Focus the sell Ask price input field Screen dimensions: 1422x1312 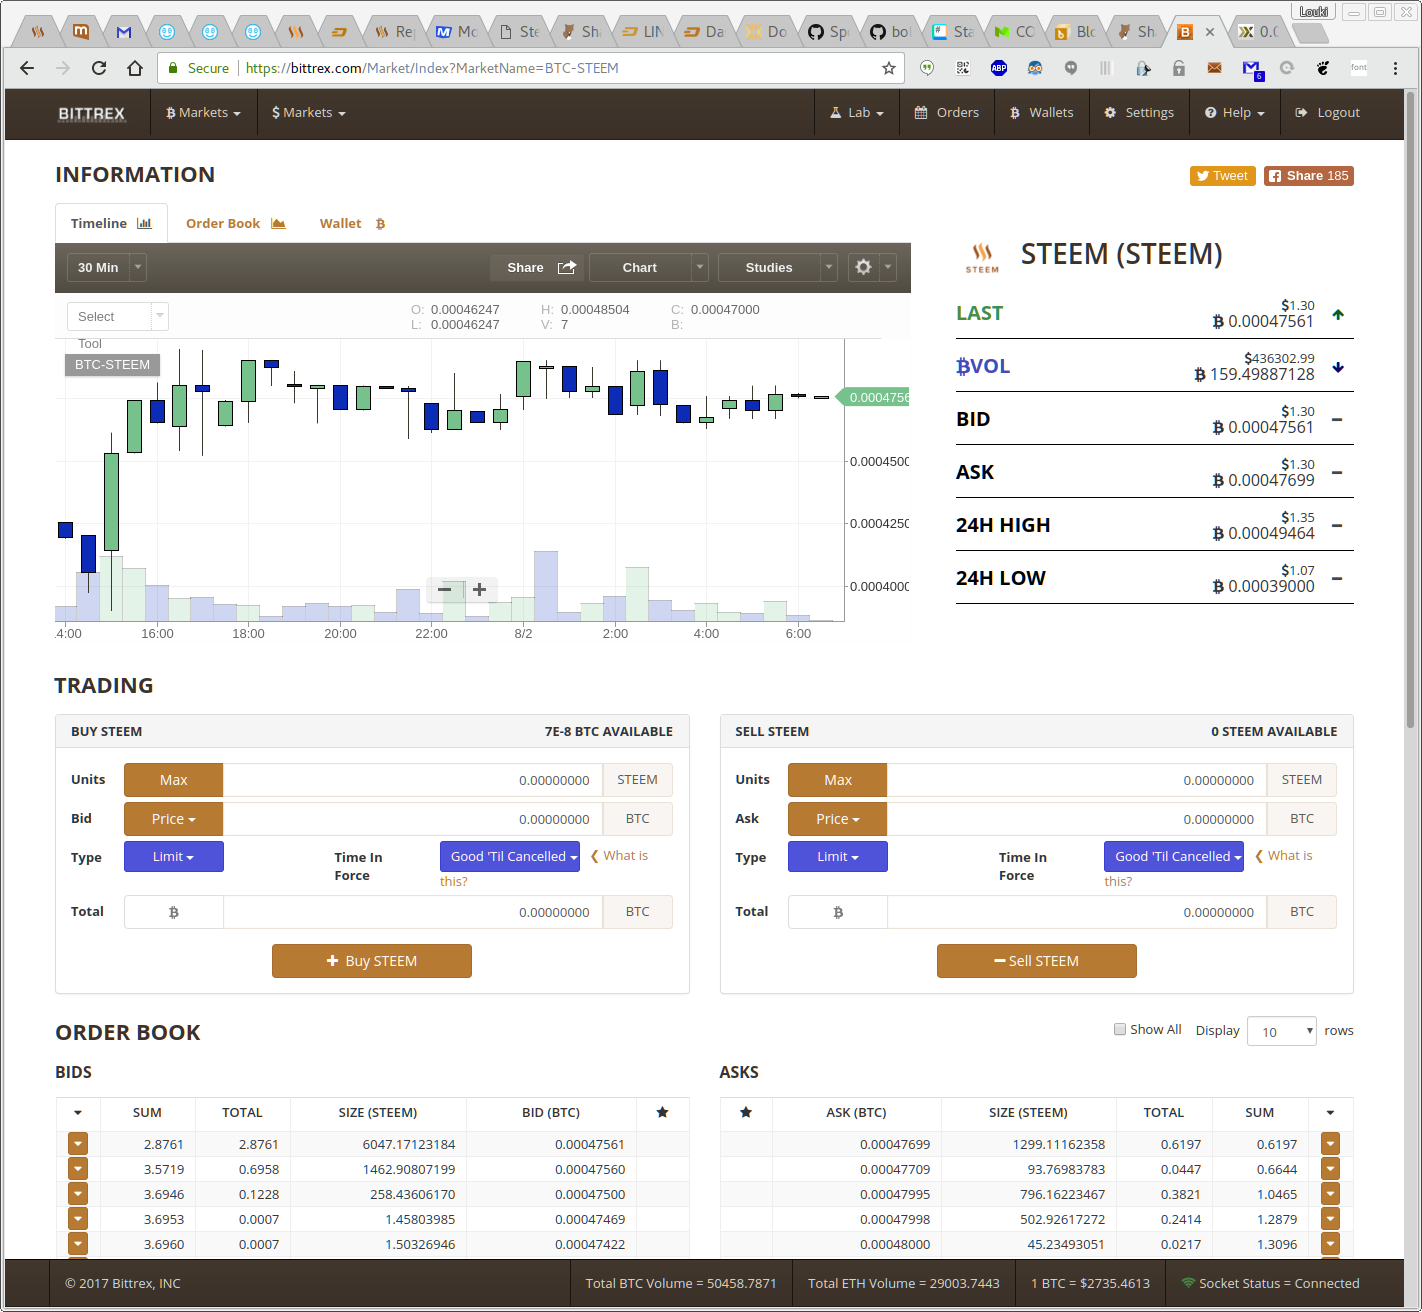(x=1077, y=818)
